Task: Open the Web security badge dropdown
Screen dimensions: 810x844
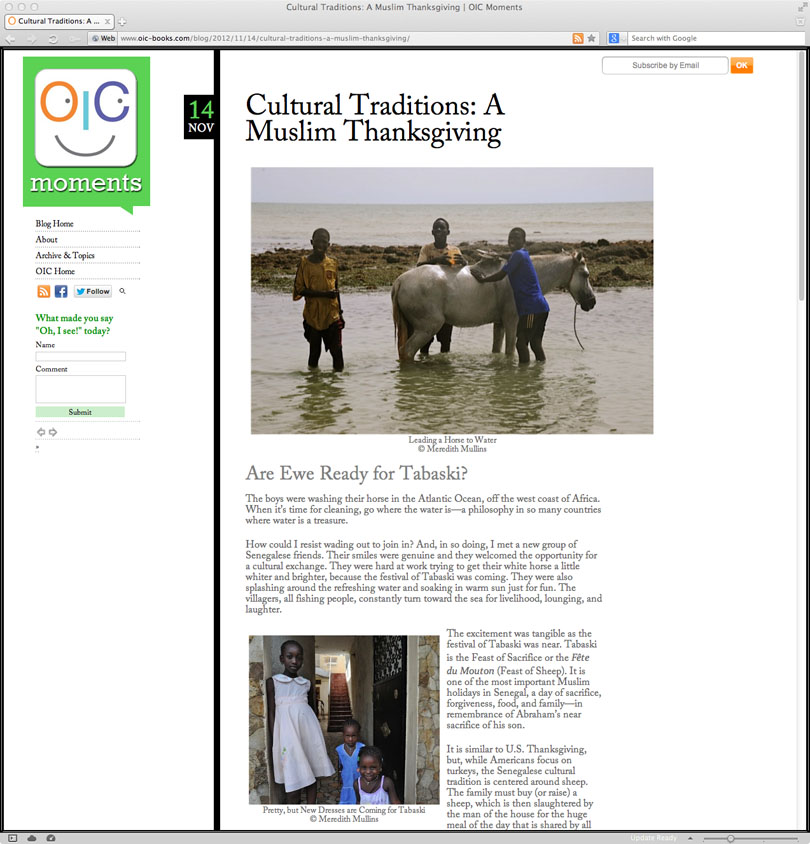Action: 103,38
